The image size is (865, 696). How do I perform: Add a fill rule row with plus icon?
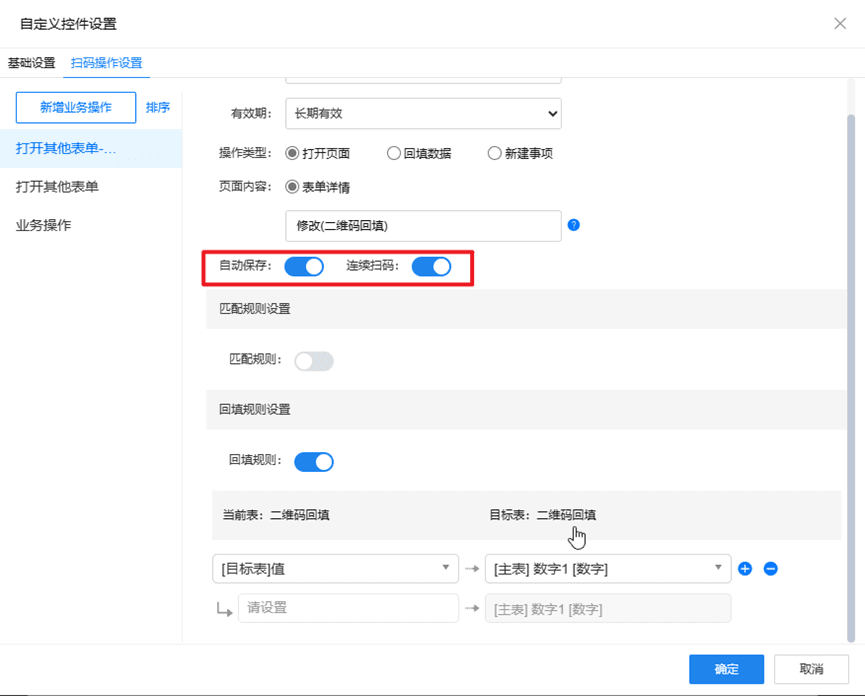click(x=745, y=569)
